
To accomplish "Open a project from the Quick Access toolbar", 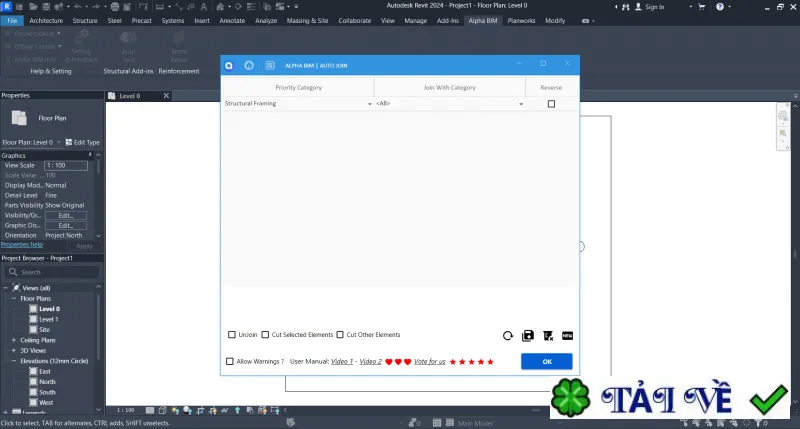I will [33, 7].
